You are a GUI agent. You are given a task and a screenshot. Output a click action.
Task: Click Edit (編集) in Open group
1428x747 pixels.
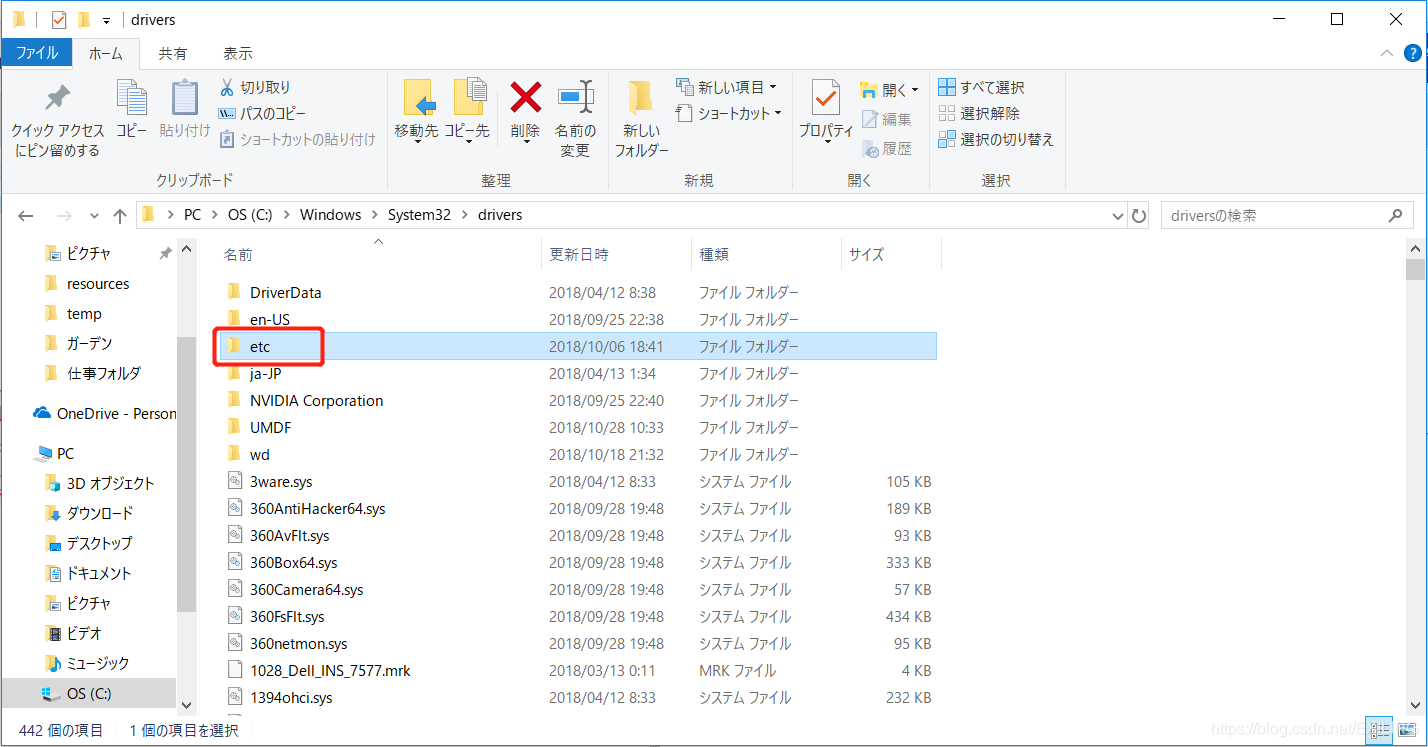pos(886,120)
